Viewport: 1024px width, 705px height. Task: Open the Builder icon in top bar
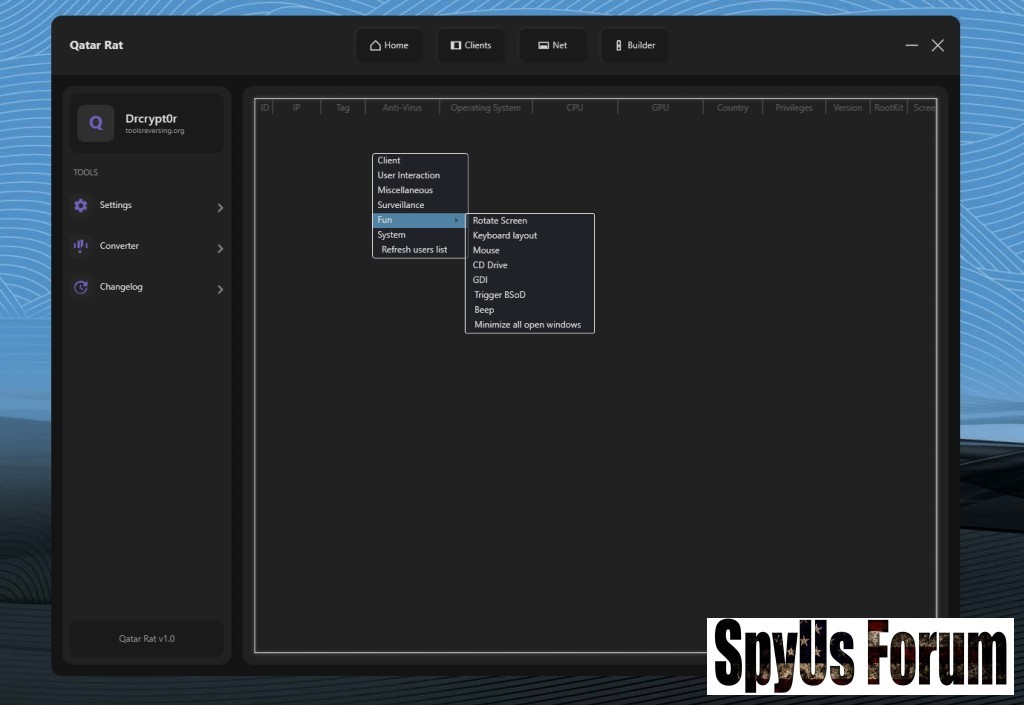(x=619, y=45)
